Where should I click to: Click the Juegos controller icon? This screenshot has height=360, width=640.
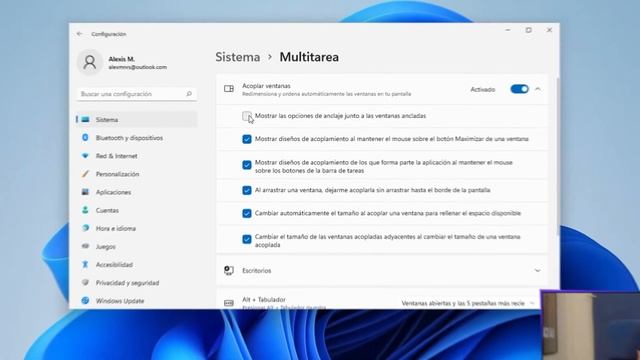(x=85, y=246)
